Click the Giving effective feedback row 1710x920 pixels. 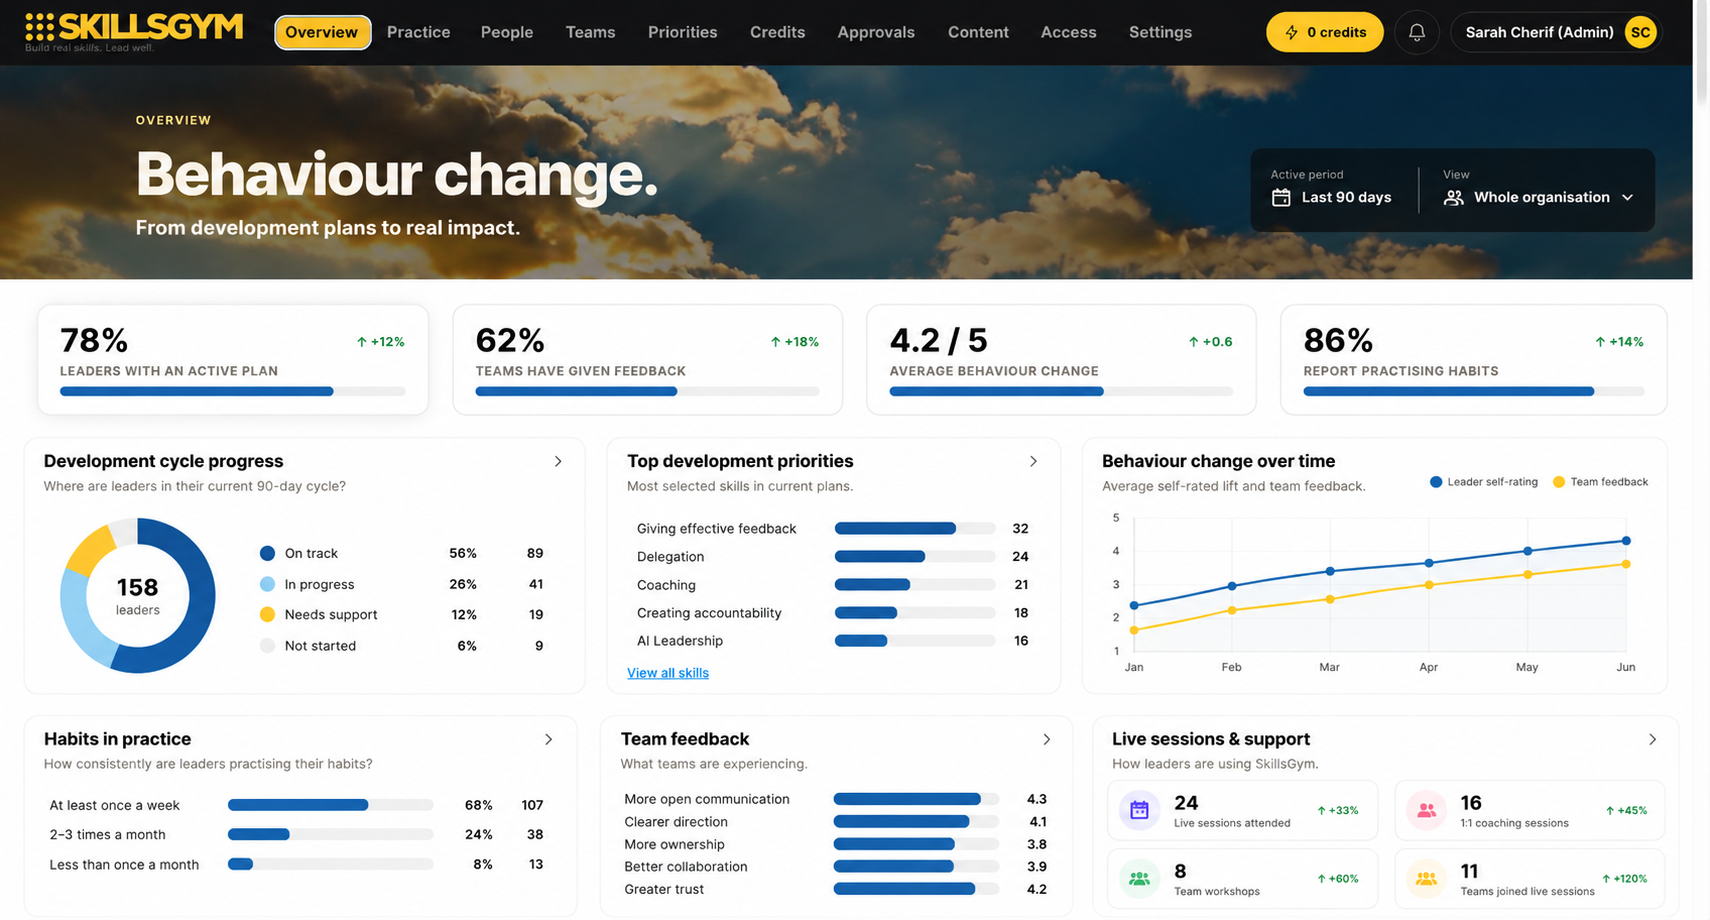coord(832,528)
